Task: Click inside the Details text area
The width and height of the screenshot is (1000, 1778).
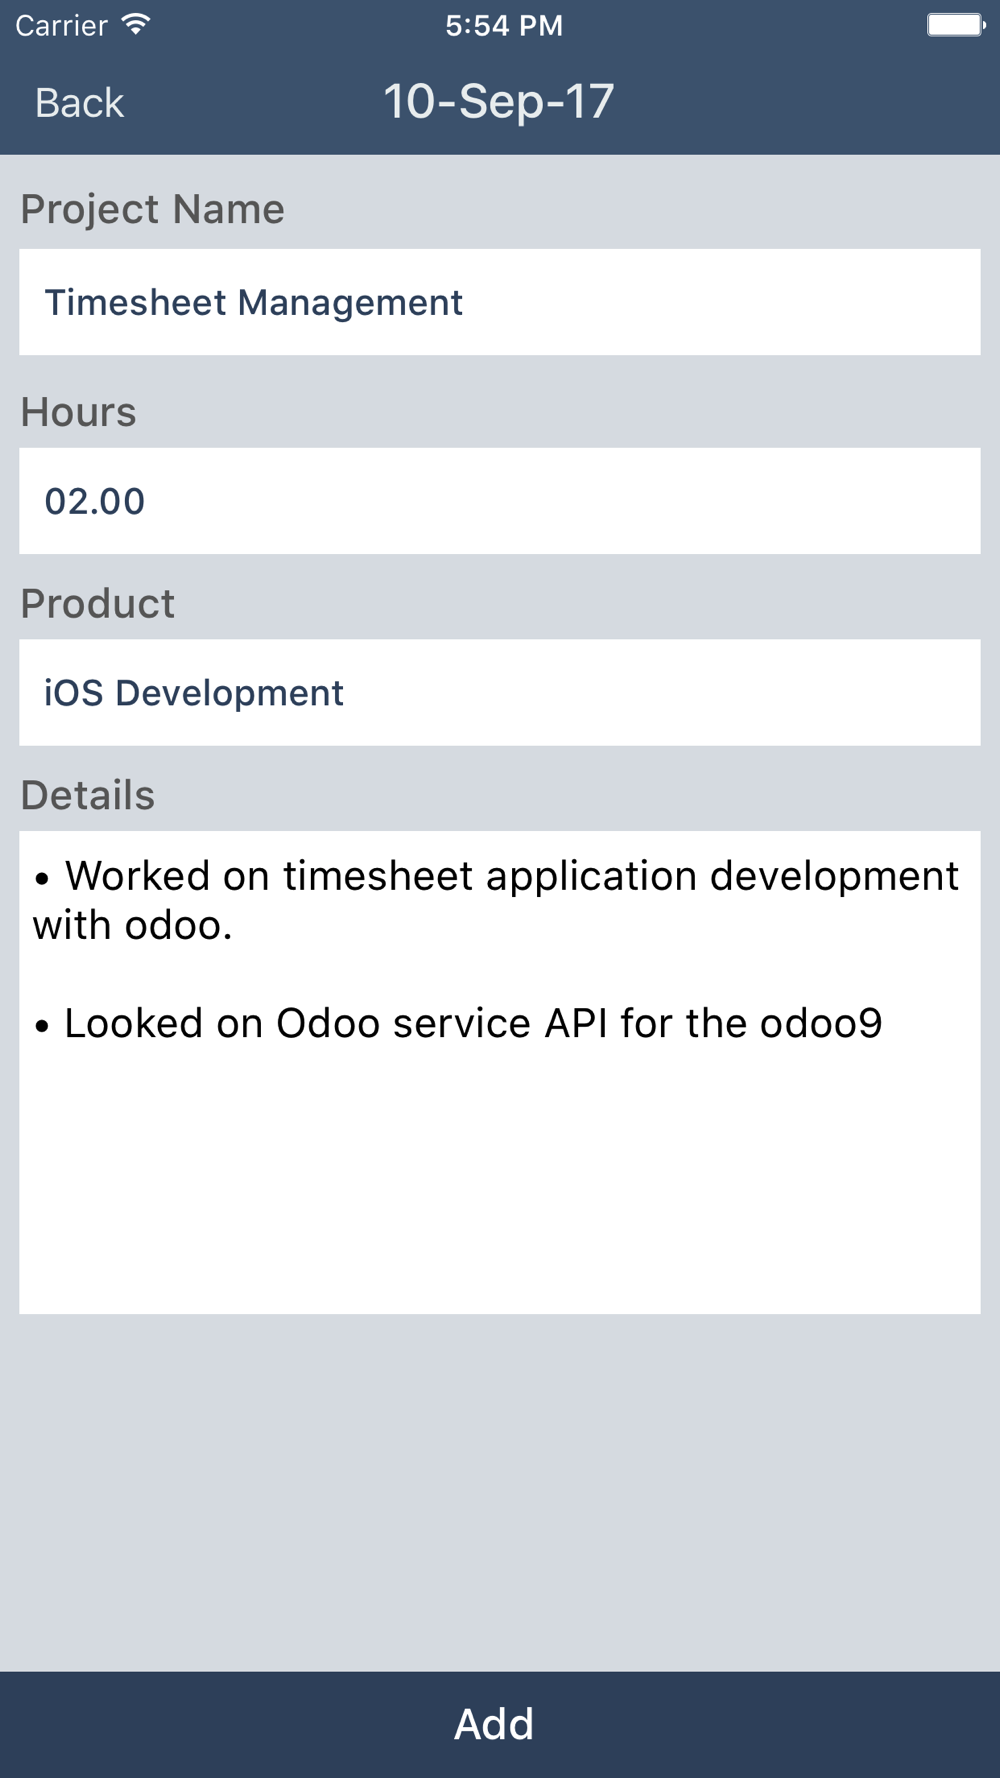Action: [x=500, y=1072]
